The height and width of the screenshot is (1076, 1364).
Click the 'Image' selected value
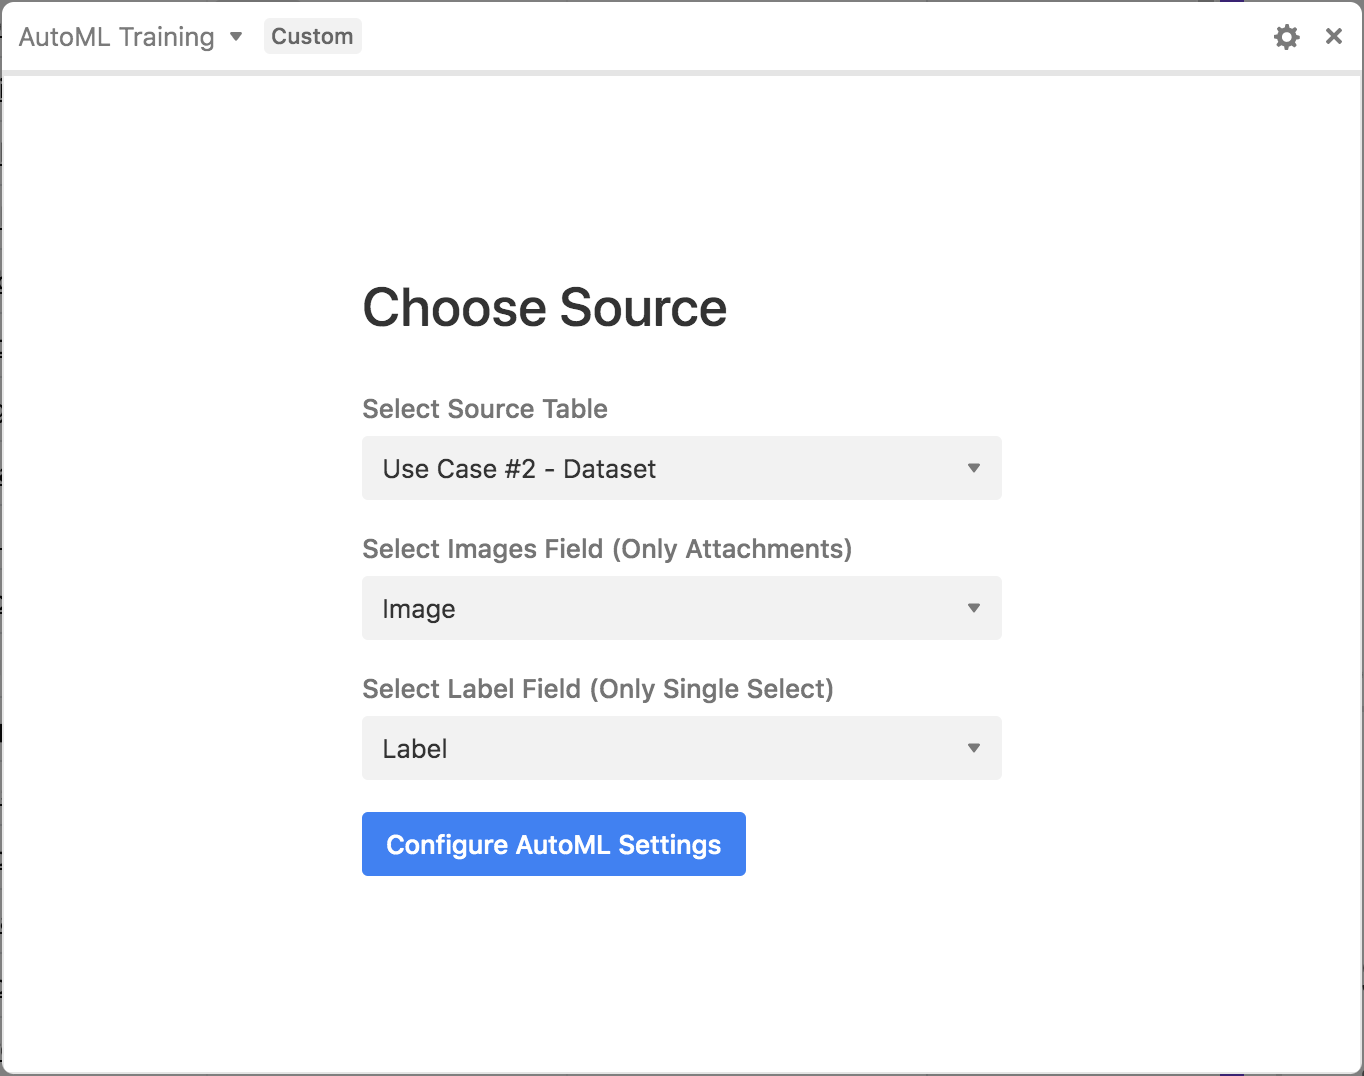(x=419, y=609)
